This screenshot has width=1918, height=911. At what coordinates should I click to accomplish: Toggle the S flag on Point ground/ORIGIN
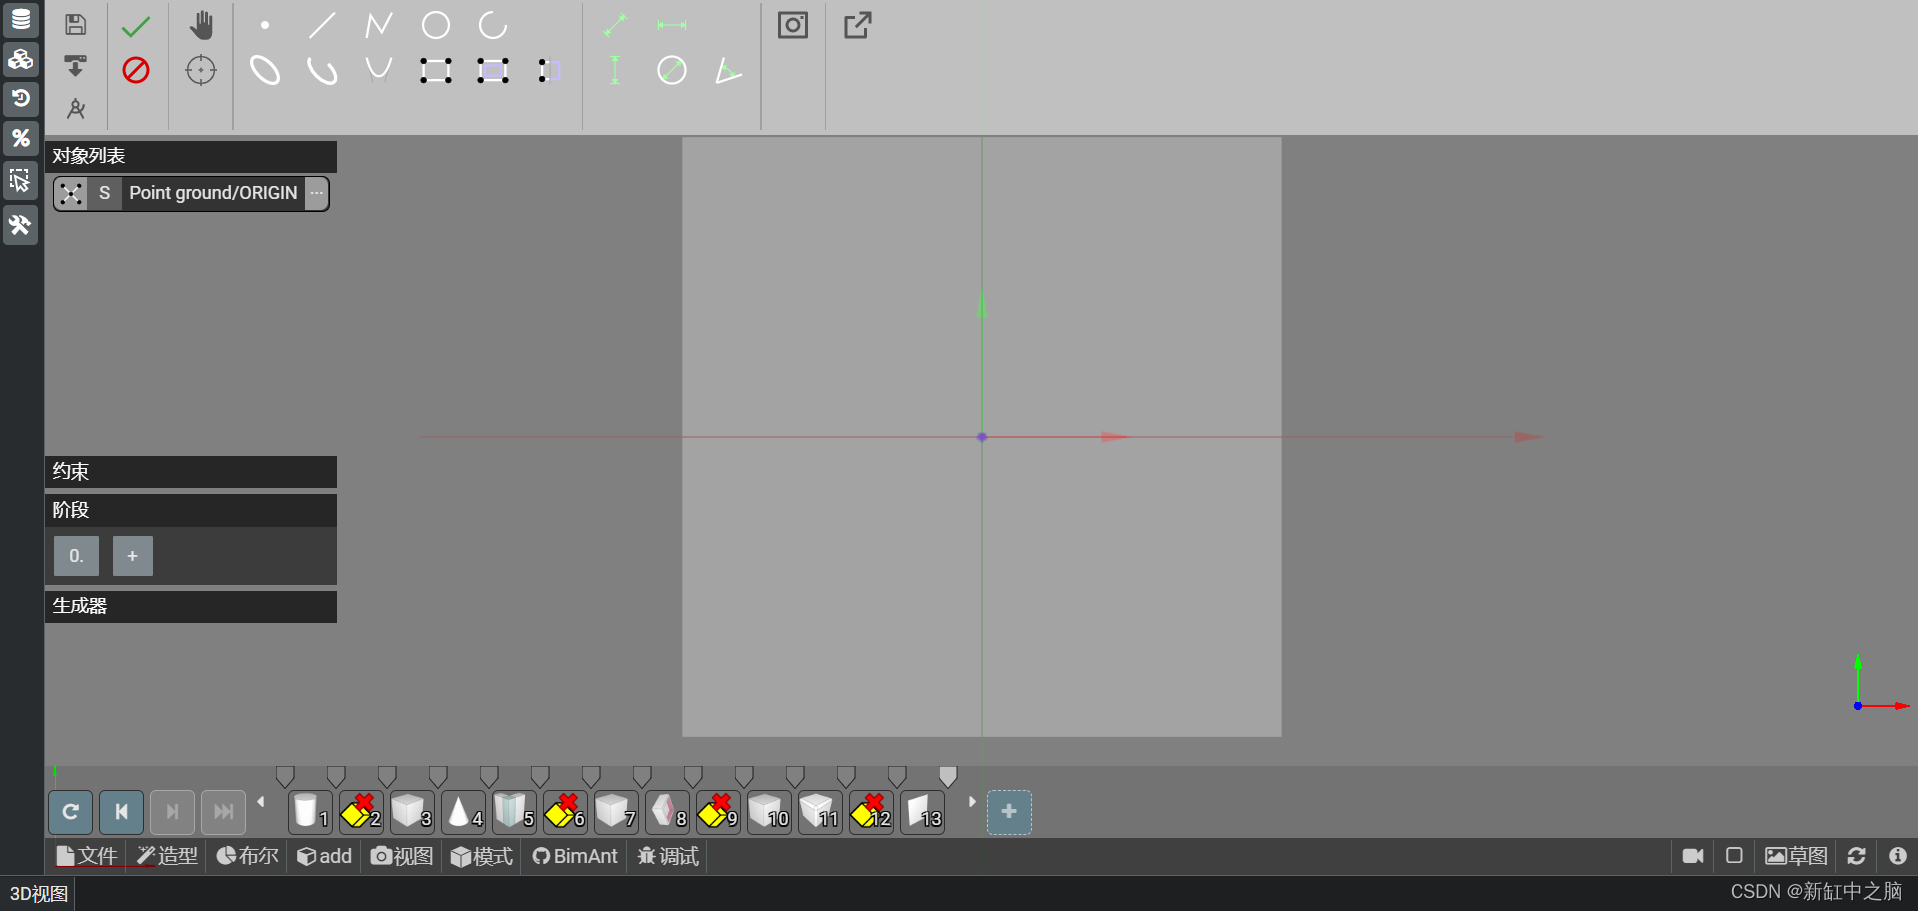coord(105,193)
